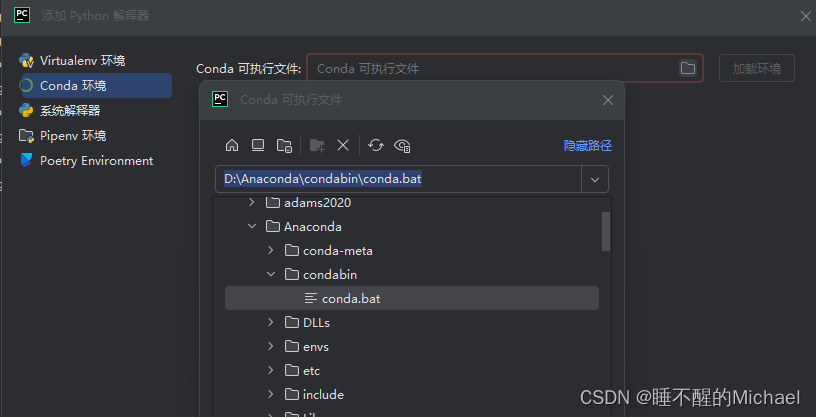Click the PyCharm logo in main title bar
The image size is (816, 417).
pyautogui.click(x=22, y=15)
